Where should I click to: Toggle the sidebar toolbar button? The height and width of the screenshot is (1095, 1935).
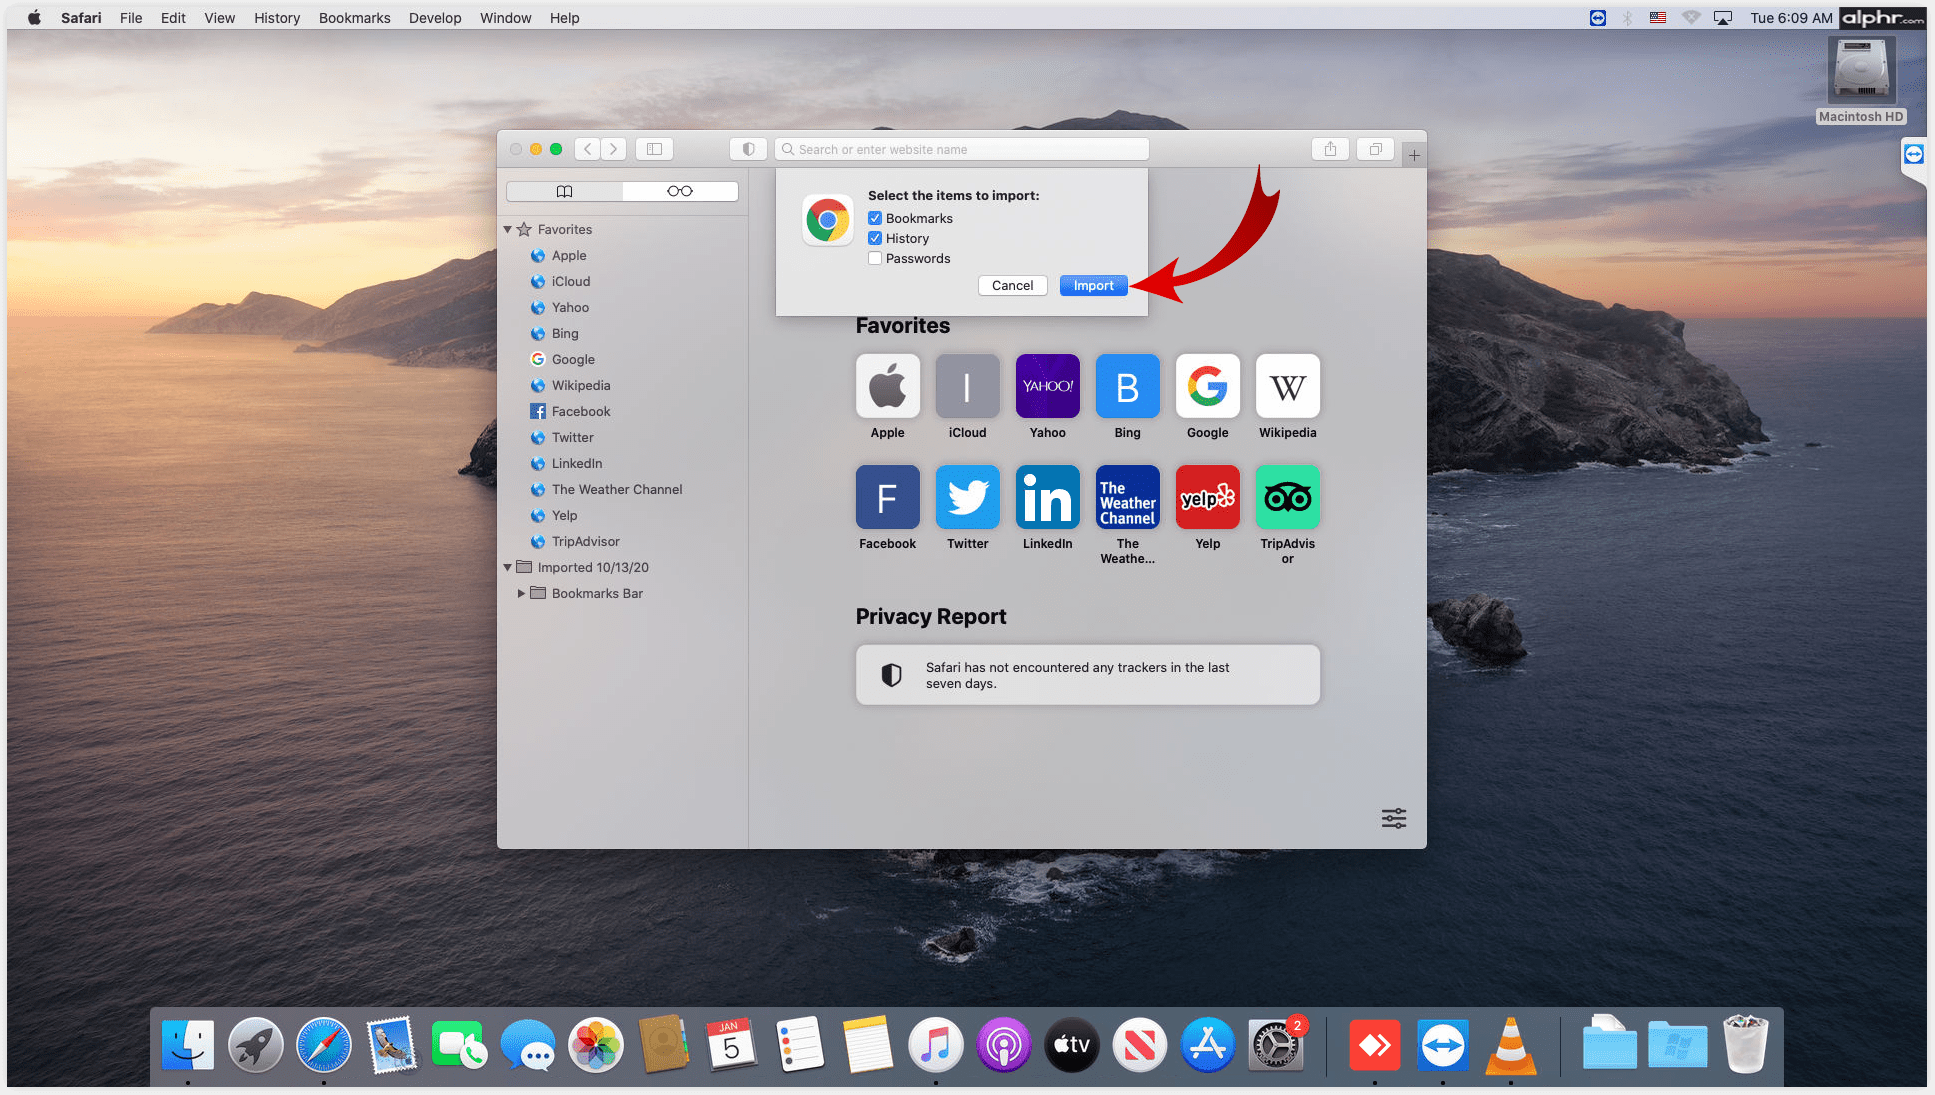point(654,149)
